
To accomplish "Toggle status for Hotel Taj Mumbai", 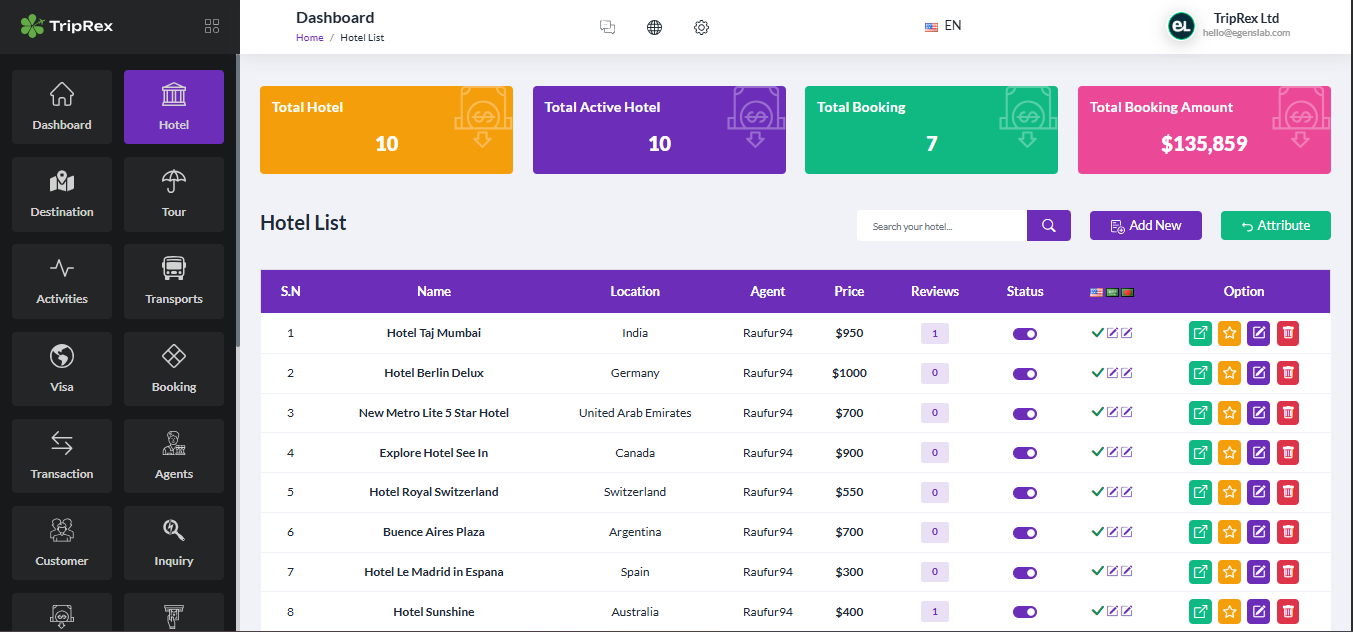I will (x=1025, y=334).
